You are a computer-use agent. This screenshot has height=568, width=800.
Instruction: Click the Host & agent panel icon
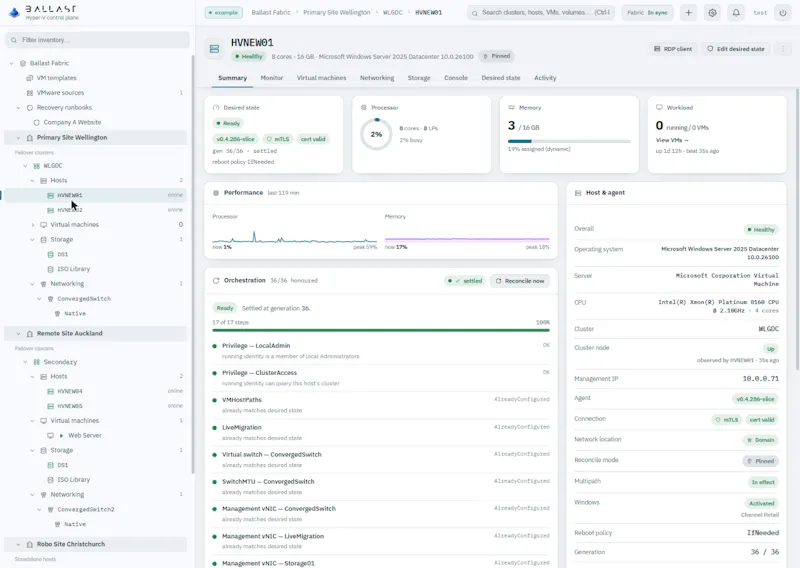pyautogui.click(x=578, y=193)
